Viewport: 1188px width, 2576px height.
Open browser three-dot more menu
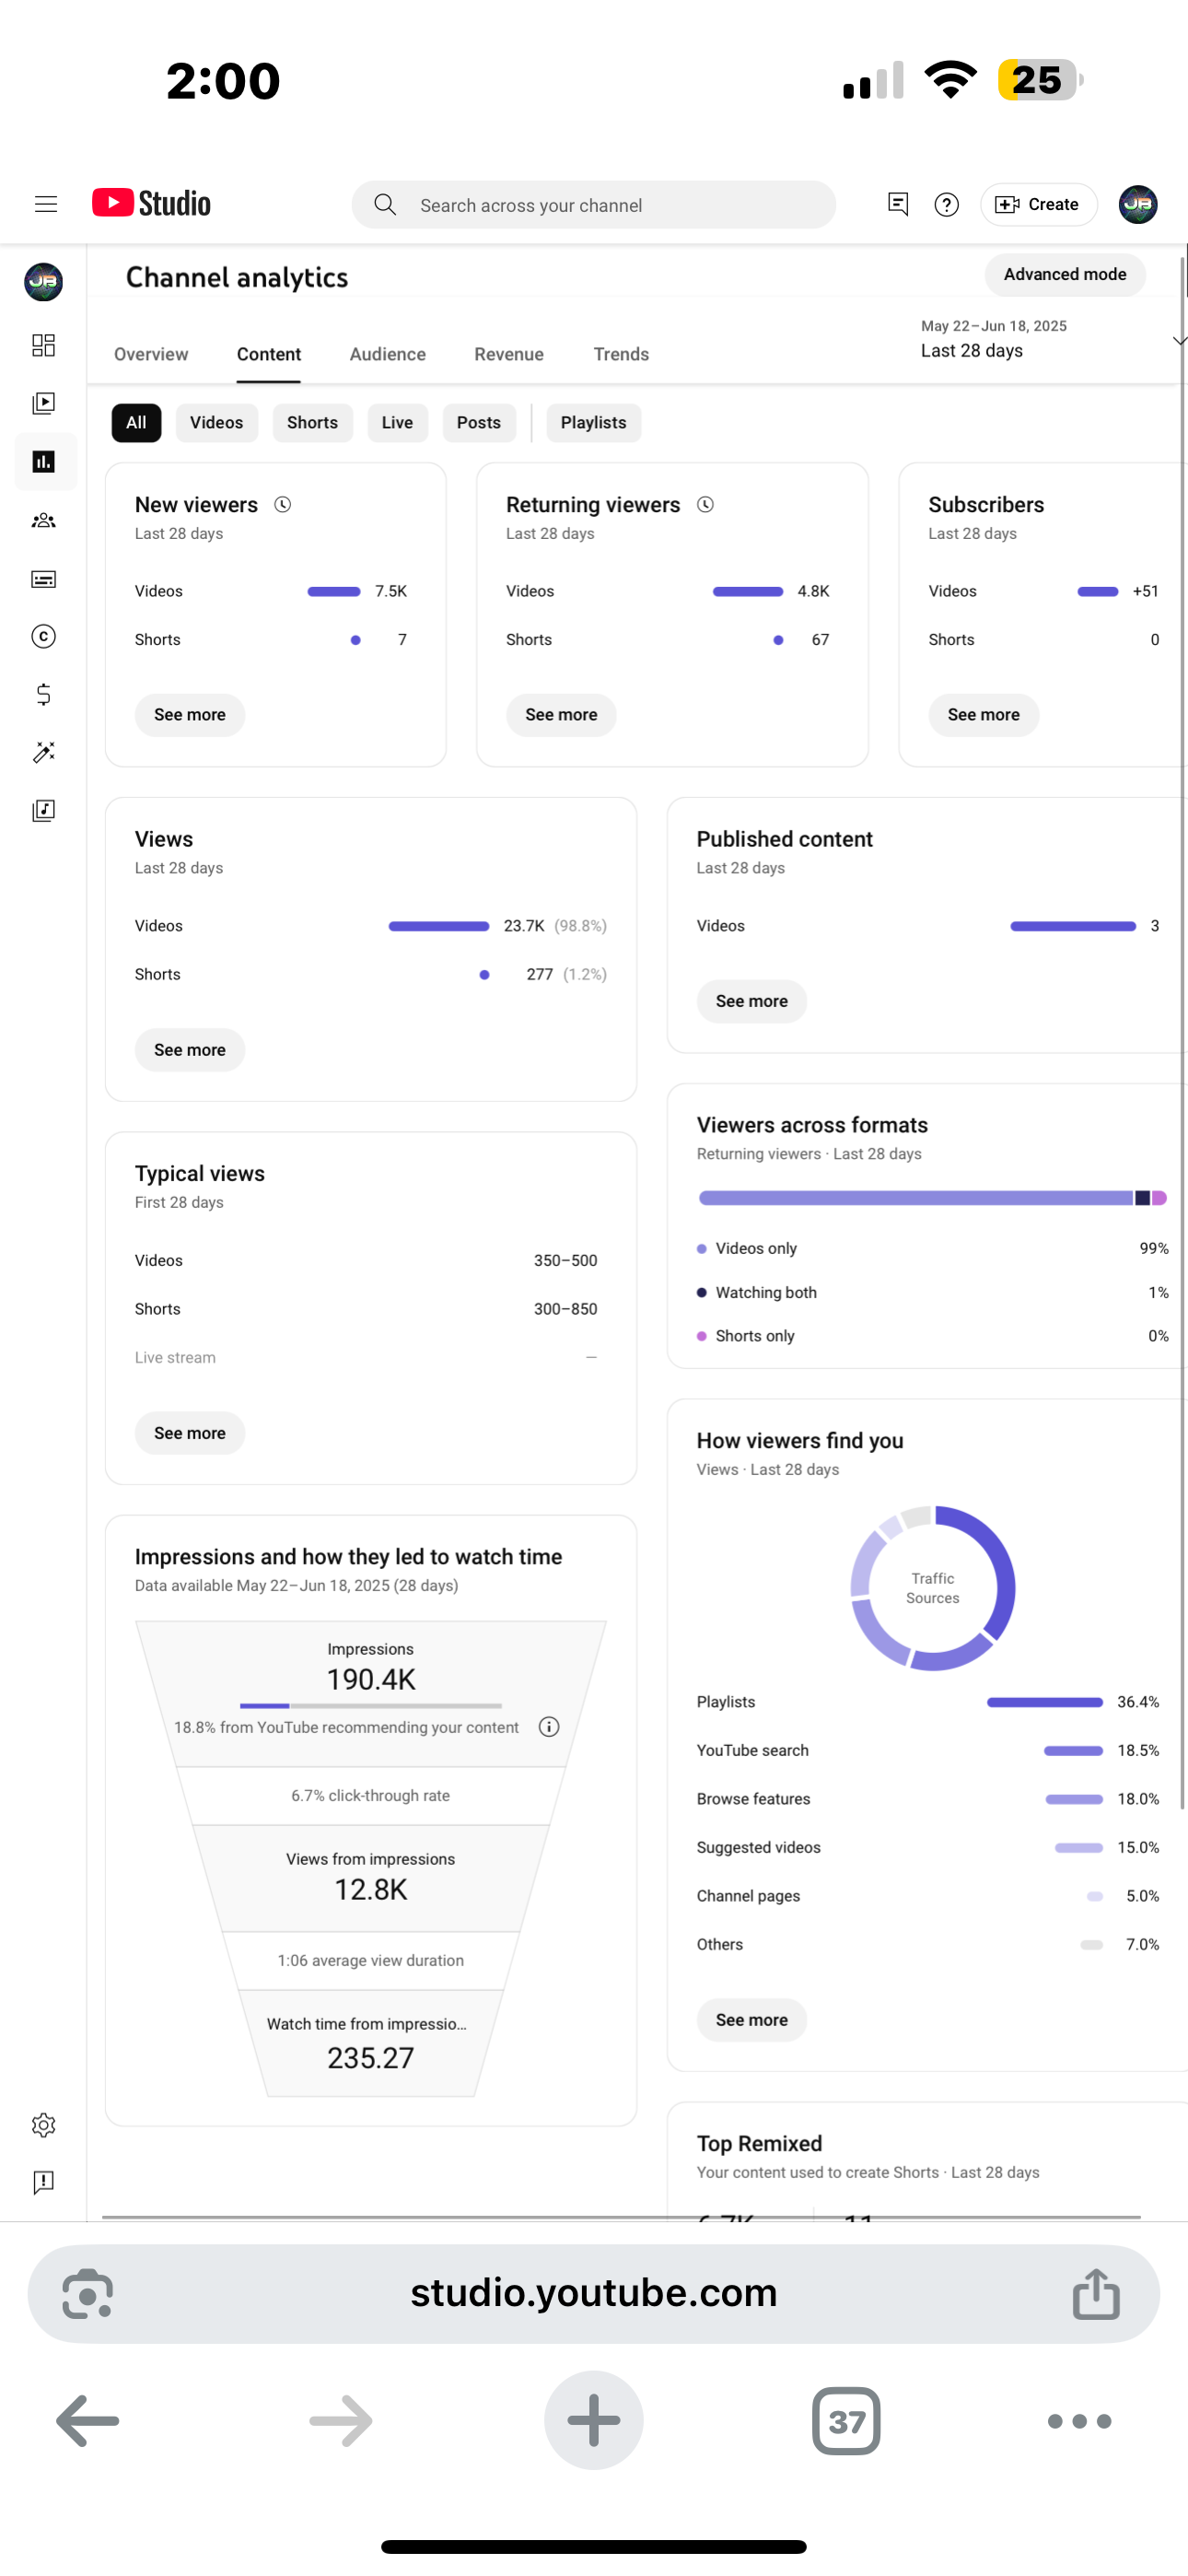[1079, 2421]
